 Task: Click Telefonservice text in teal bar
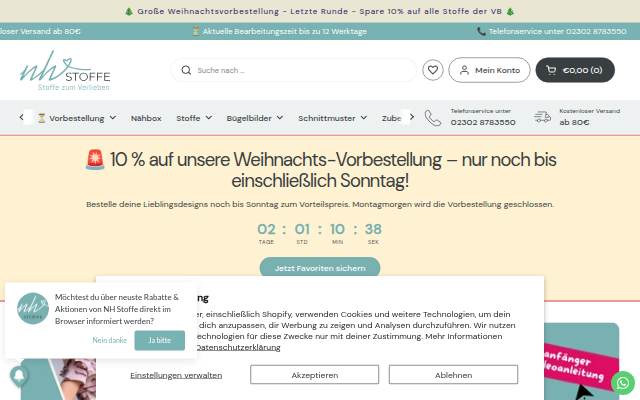552,31
